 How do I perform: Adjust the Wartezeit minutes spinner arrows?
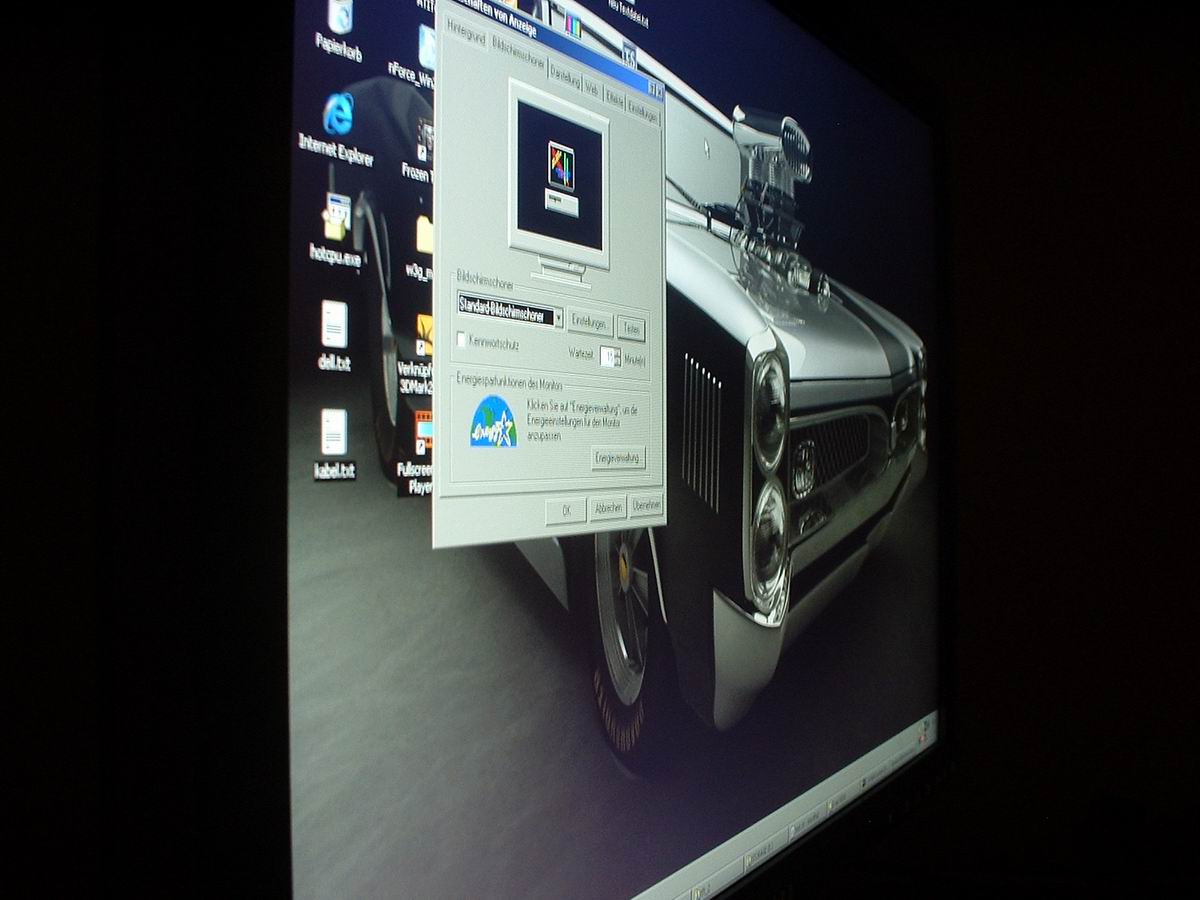(617, 356)
